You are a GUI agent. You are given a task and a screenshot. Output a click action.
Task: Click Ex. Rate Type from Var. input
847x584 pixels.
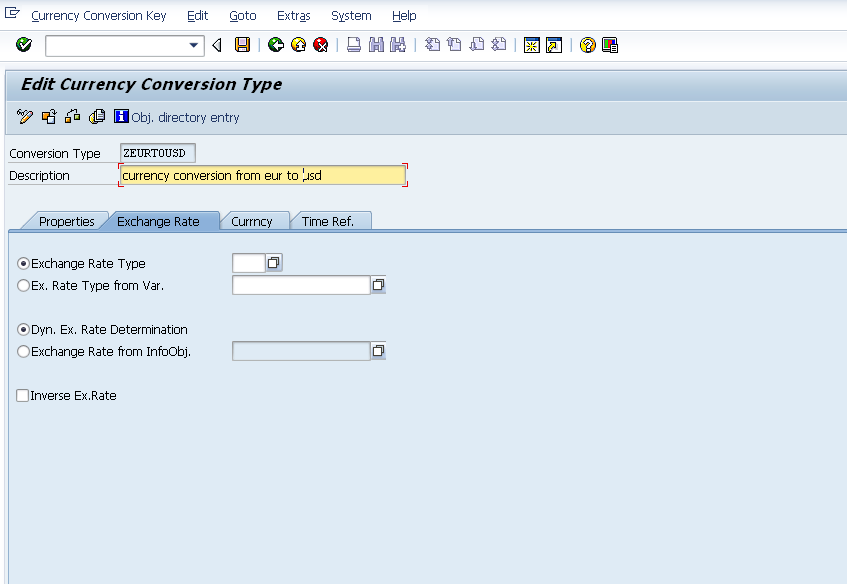point(301,285)
